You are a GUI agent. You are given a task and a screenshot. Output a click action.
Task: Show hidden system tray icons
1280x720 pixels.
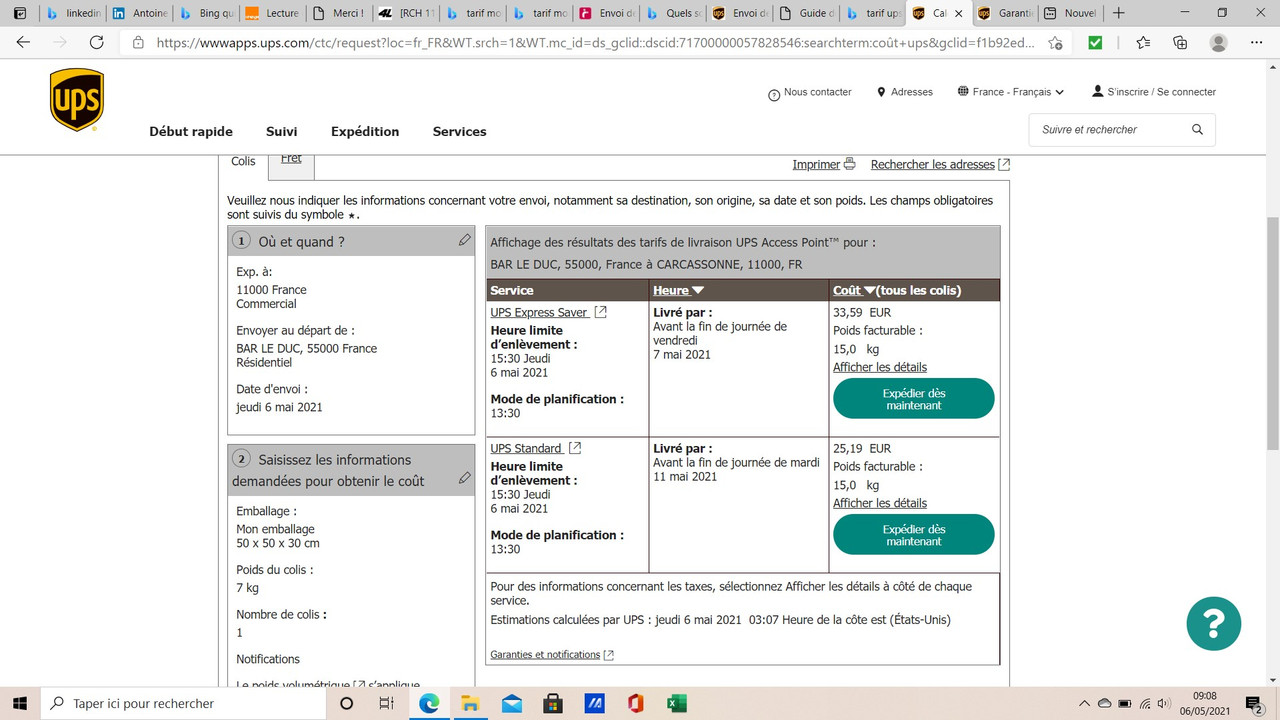click(x=1084, y=703)
